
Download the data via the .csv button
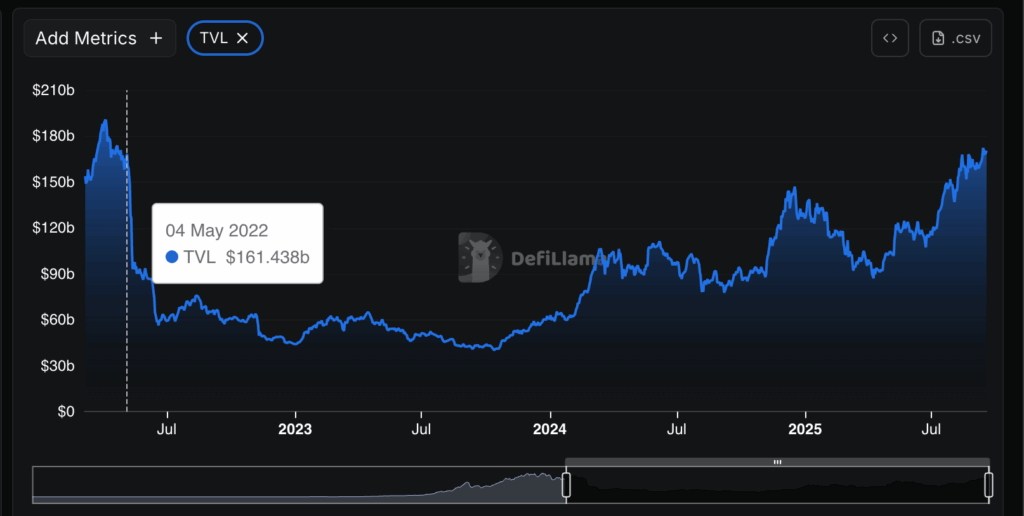click(955, 38)
